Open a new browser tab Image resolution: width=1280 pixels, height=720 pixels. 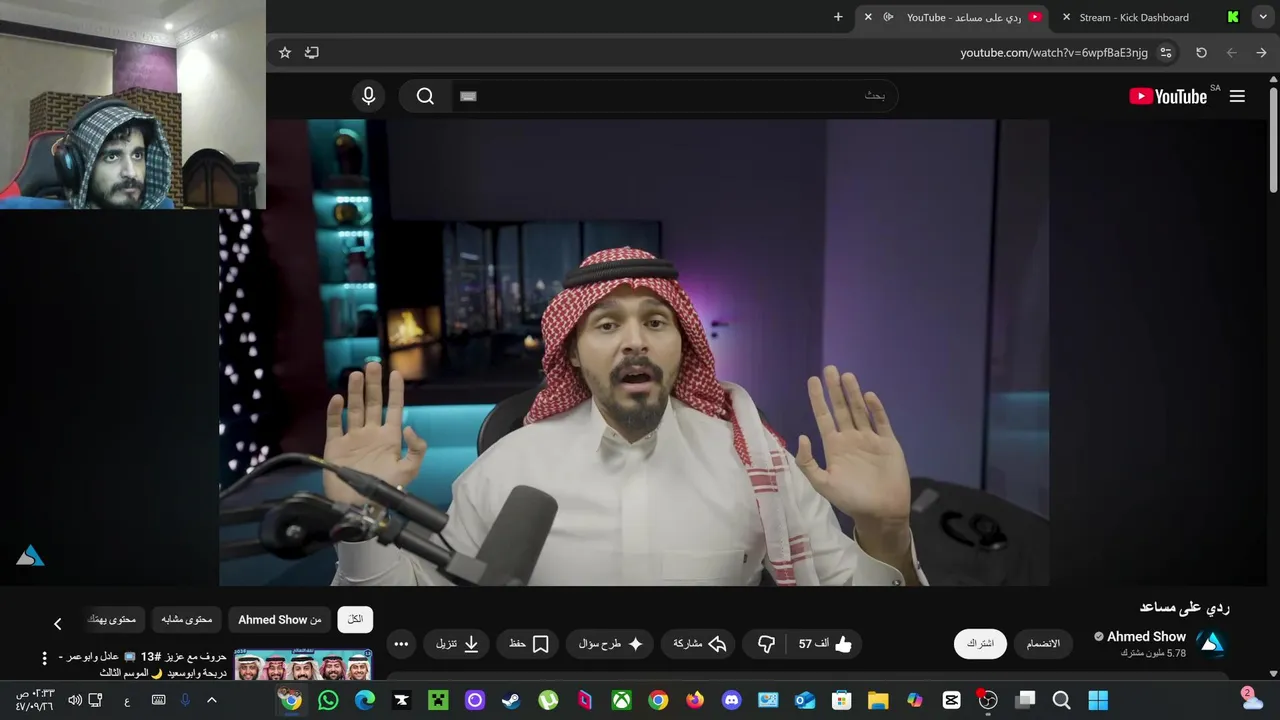point(838,17)
